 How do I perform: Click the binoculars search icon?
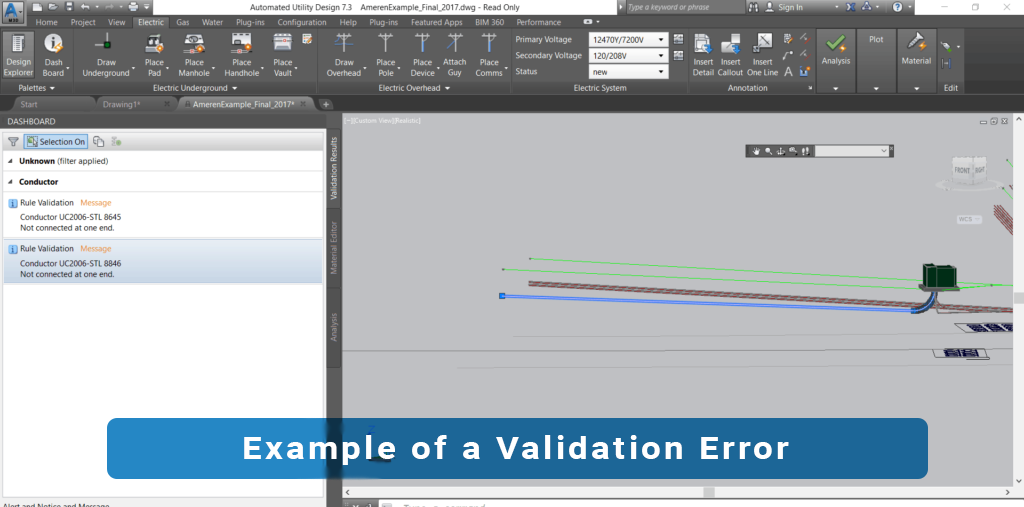(x=754, y=7)
